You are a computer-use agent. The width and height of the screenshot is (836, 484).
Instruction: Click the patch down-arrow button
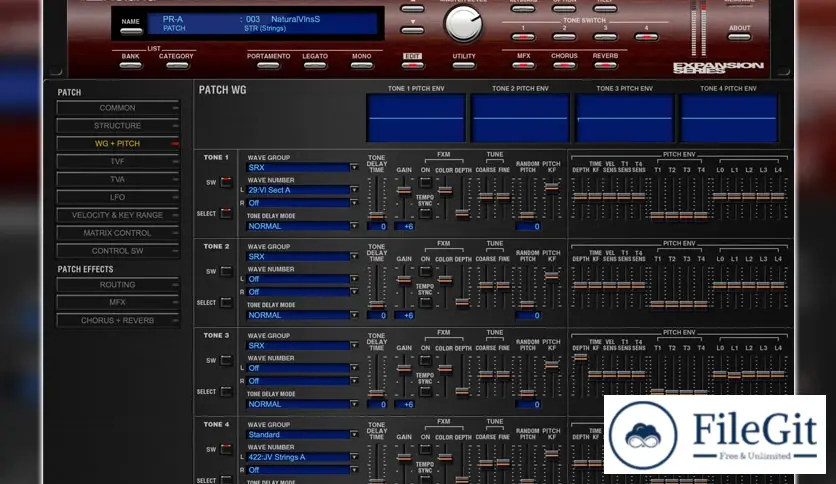pos(412,30)
